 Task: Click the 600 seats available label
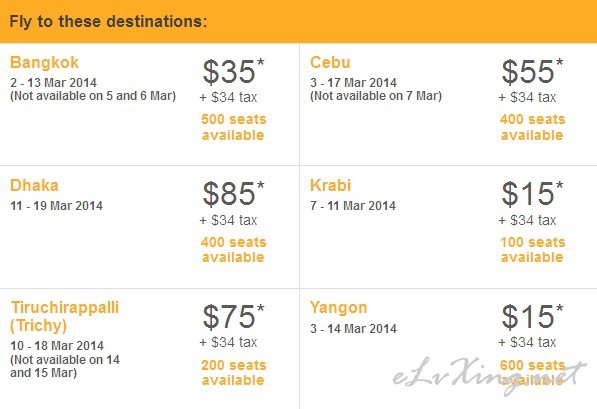[x=532, y=372]
